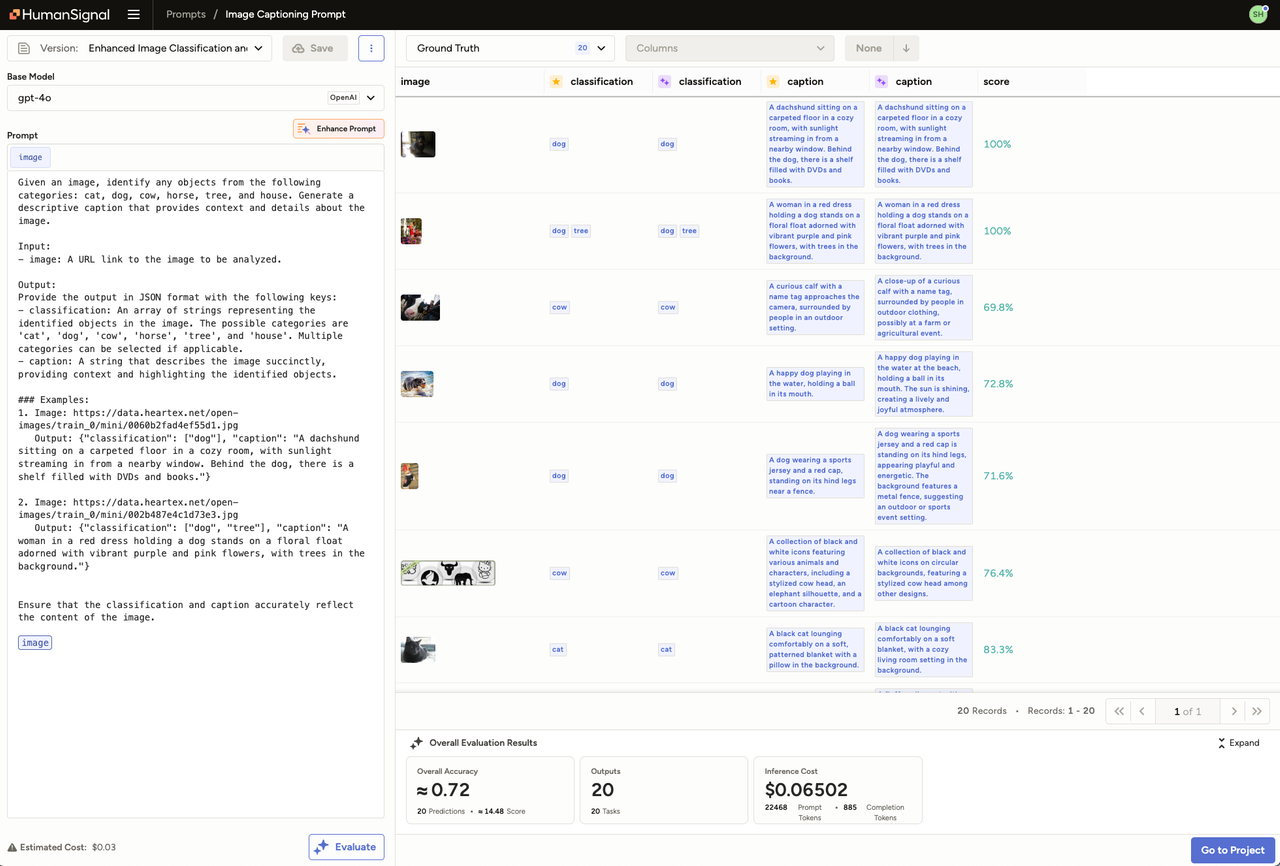Open the gpt-4o Base Model dropdown
Image resolution: width=1280 pixels, height=866 pixels.
pos(369,97)
